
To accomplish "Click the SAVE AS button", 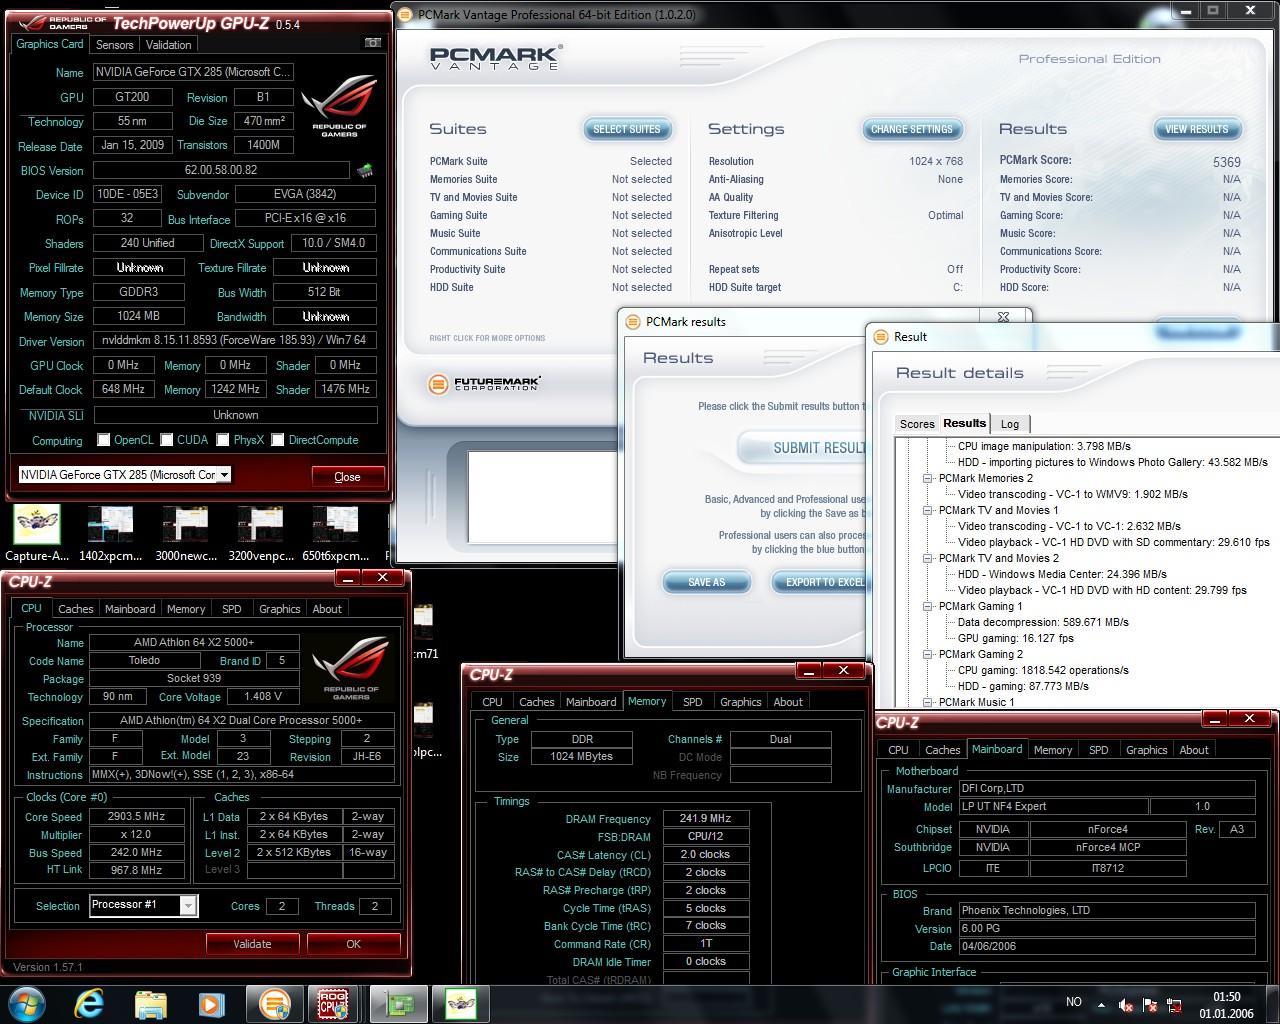I will pos(707,582).
